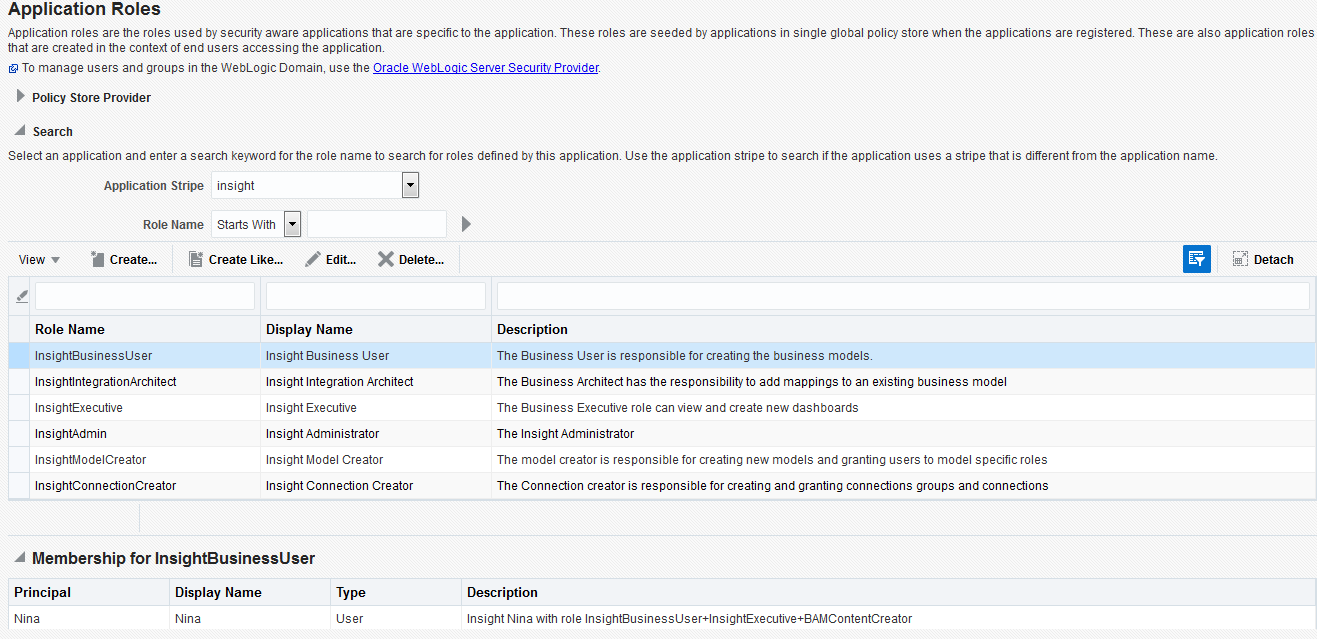The image size is (1317, 639).
Task: Toggle the Query By Example filter icon
Action: coord(1197,259)
